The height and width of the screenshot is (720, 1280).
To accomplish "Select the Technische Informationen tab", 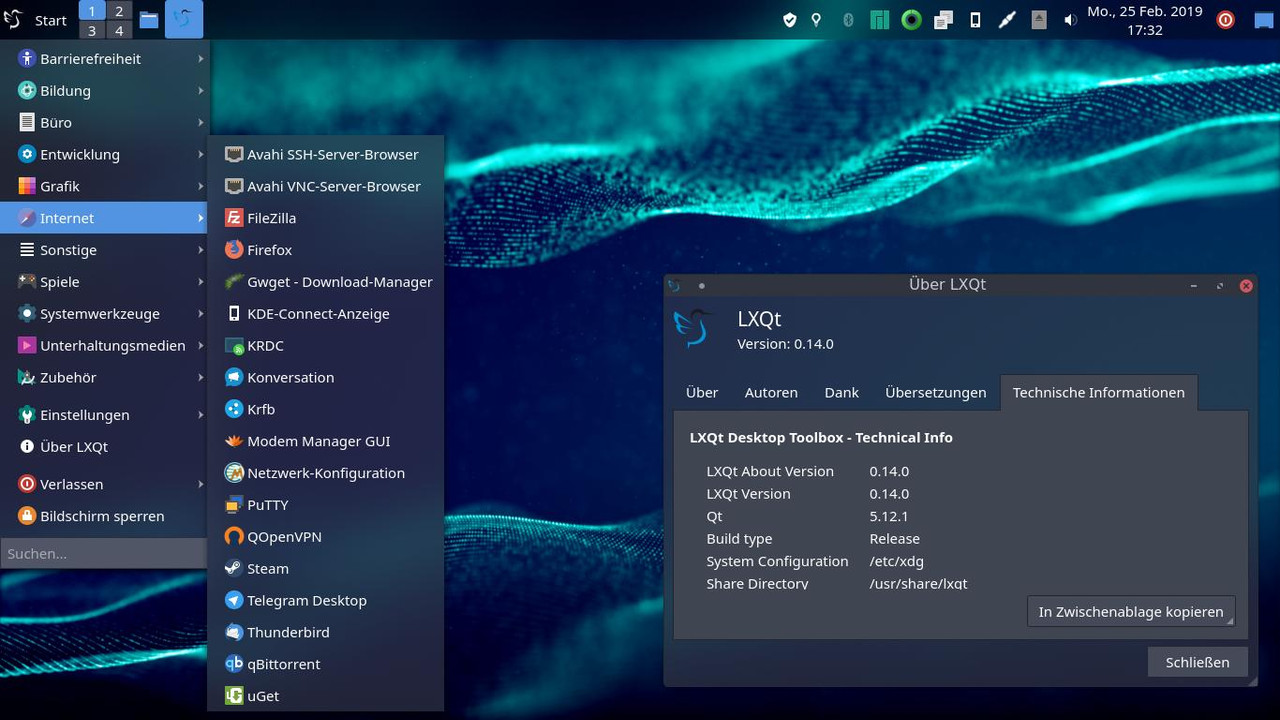I will coord(1099,393).
